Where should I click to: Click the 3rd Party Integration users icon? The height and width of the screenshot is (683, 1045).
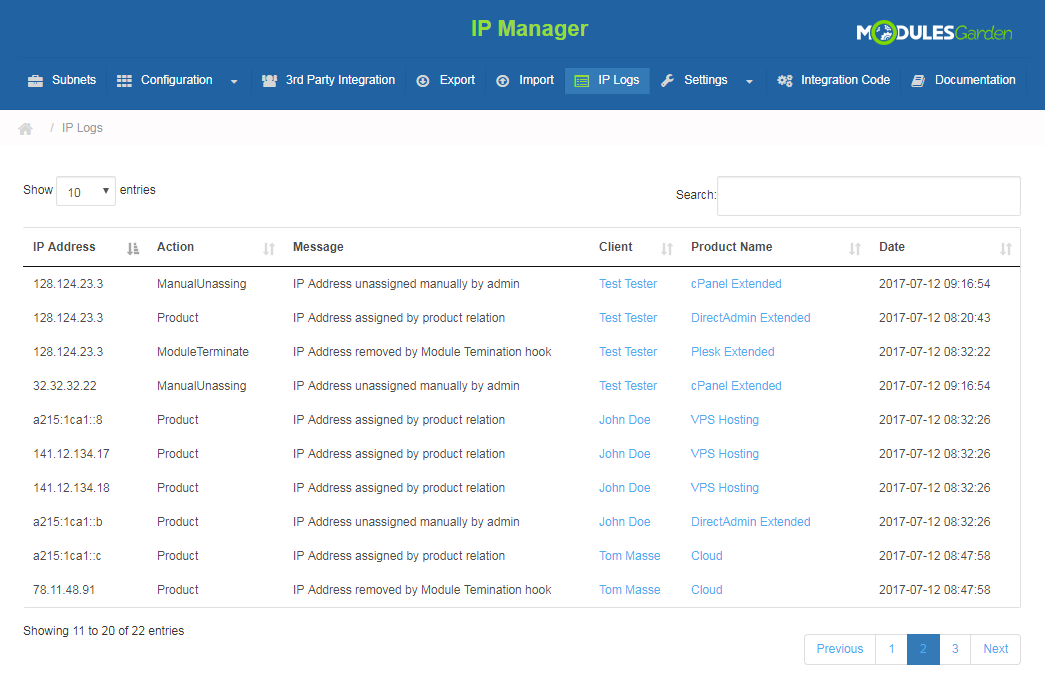pyautogui.click(x=269, y=81)
